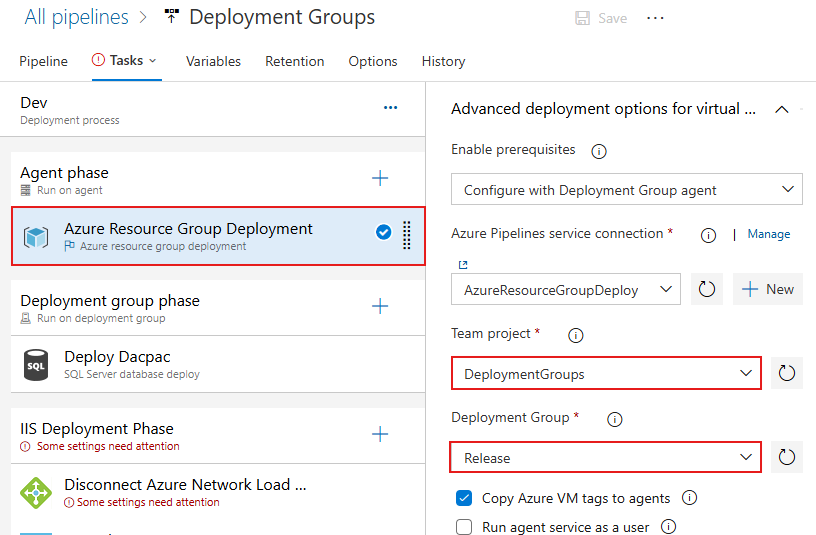Open the Enable prerequisites dropdown
Viewport: 816px width, 535px height.
click(x=626, y=190)
